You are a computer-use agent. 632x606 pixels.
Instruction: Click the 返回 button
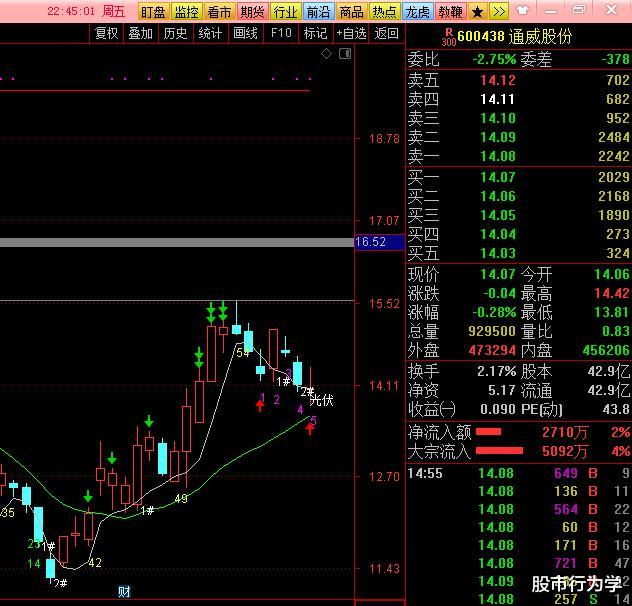click(386, 33)
